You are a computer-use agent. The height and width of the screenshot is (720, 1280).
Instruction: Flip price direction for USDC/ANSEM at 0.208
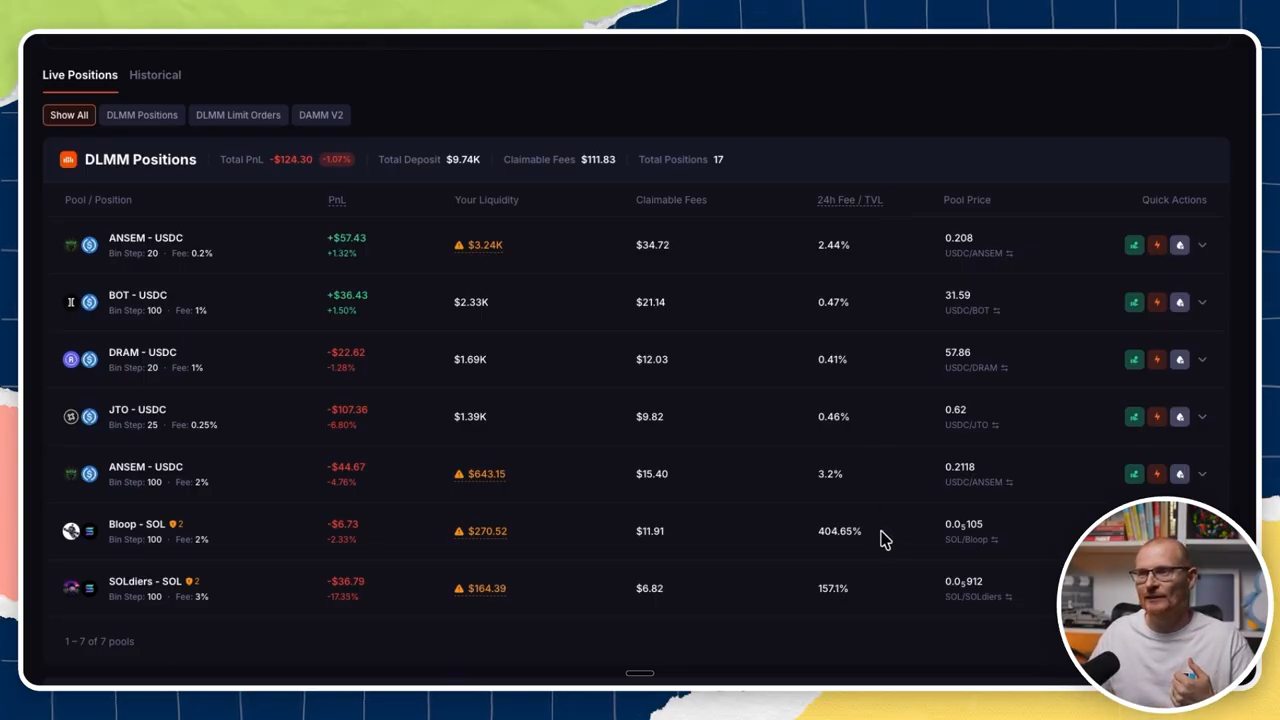click(x=1009, y=254)
